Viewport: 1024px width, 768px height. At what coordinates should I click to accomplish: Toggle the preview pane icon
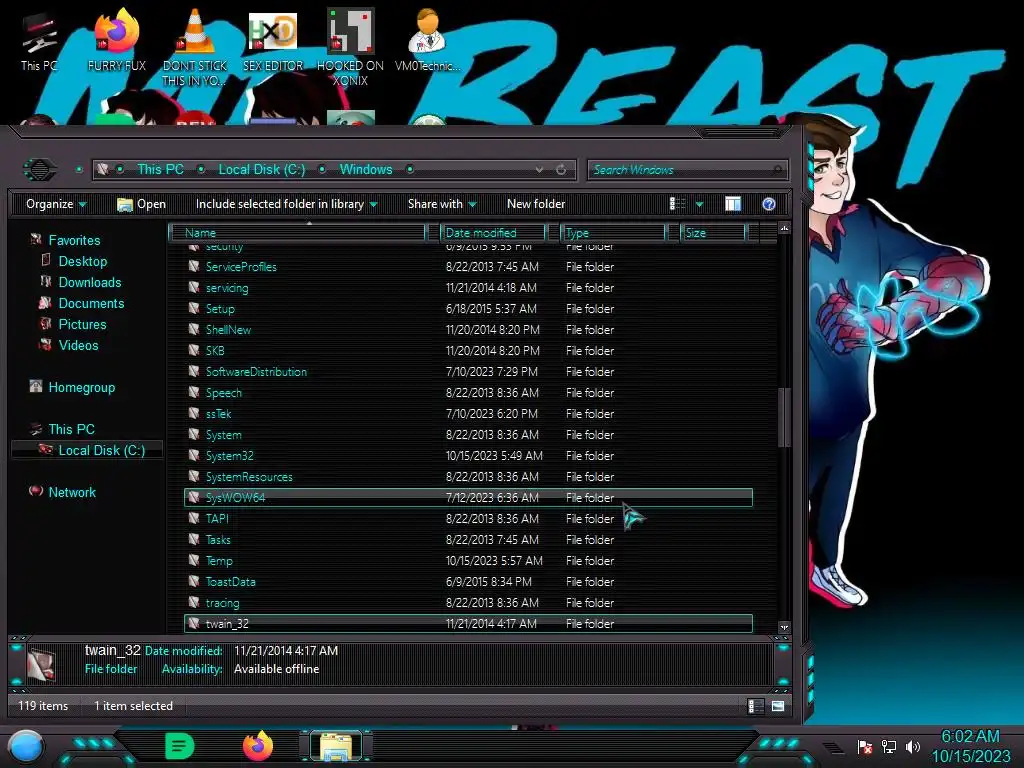pos(733,204)
